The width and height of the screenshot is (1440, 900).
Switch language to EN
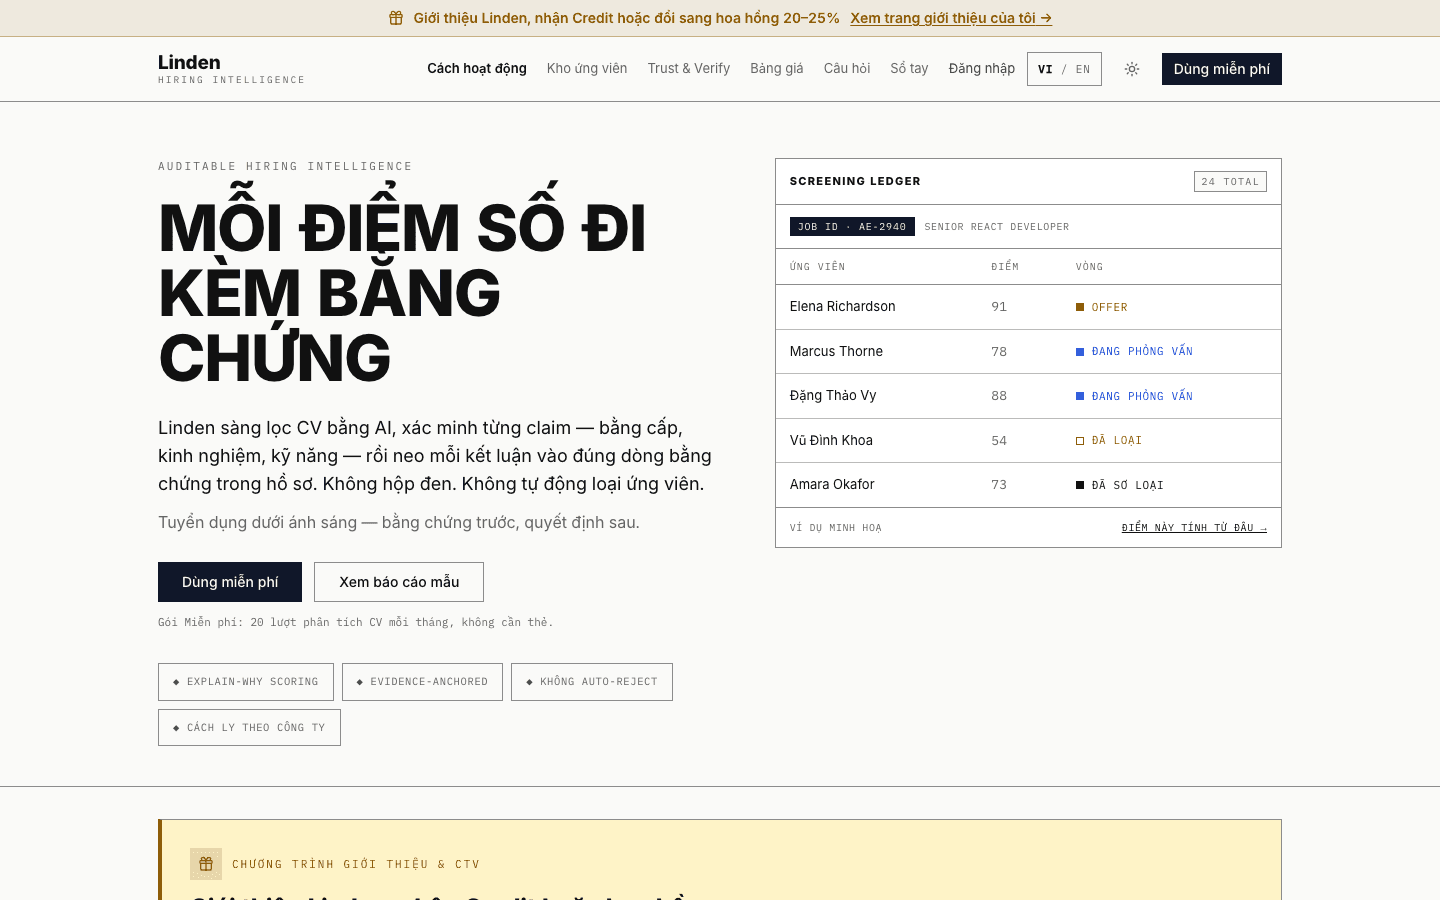click(1083, 69)
